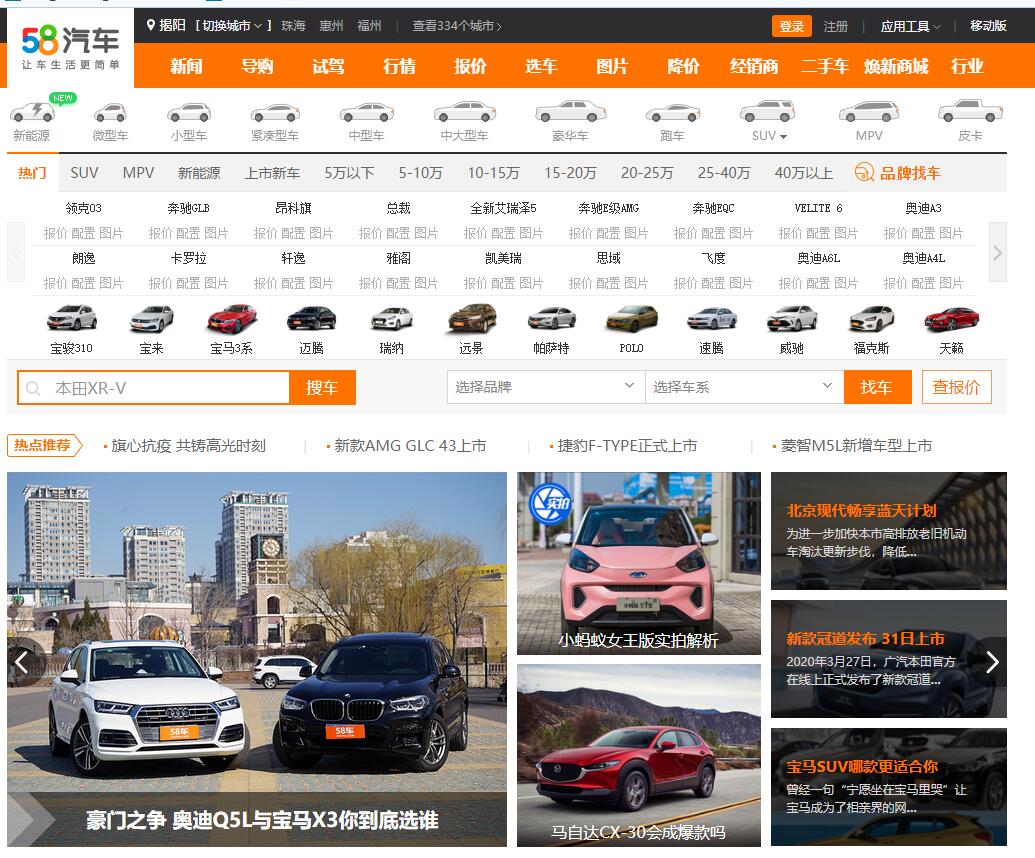Select the MPV car type icon

869,112
